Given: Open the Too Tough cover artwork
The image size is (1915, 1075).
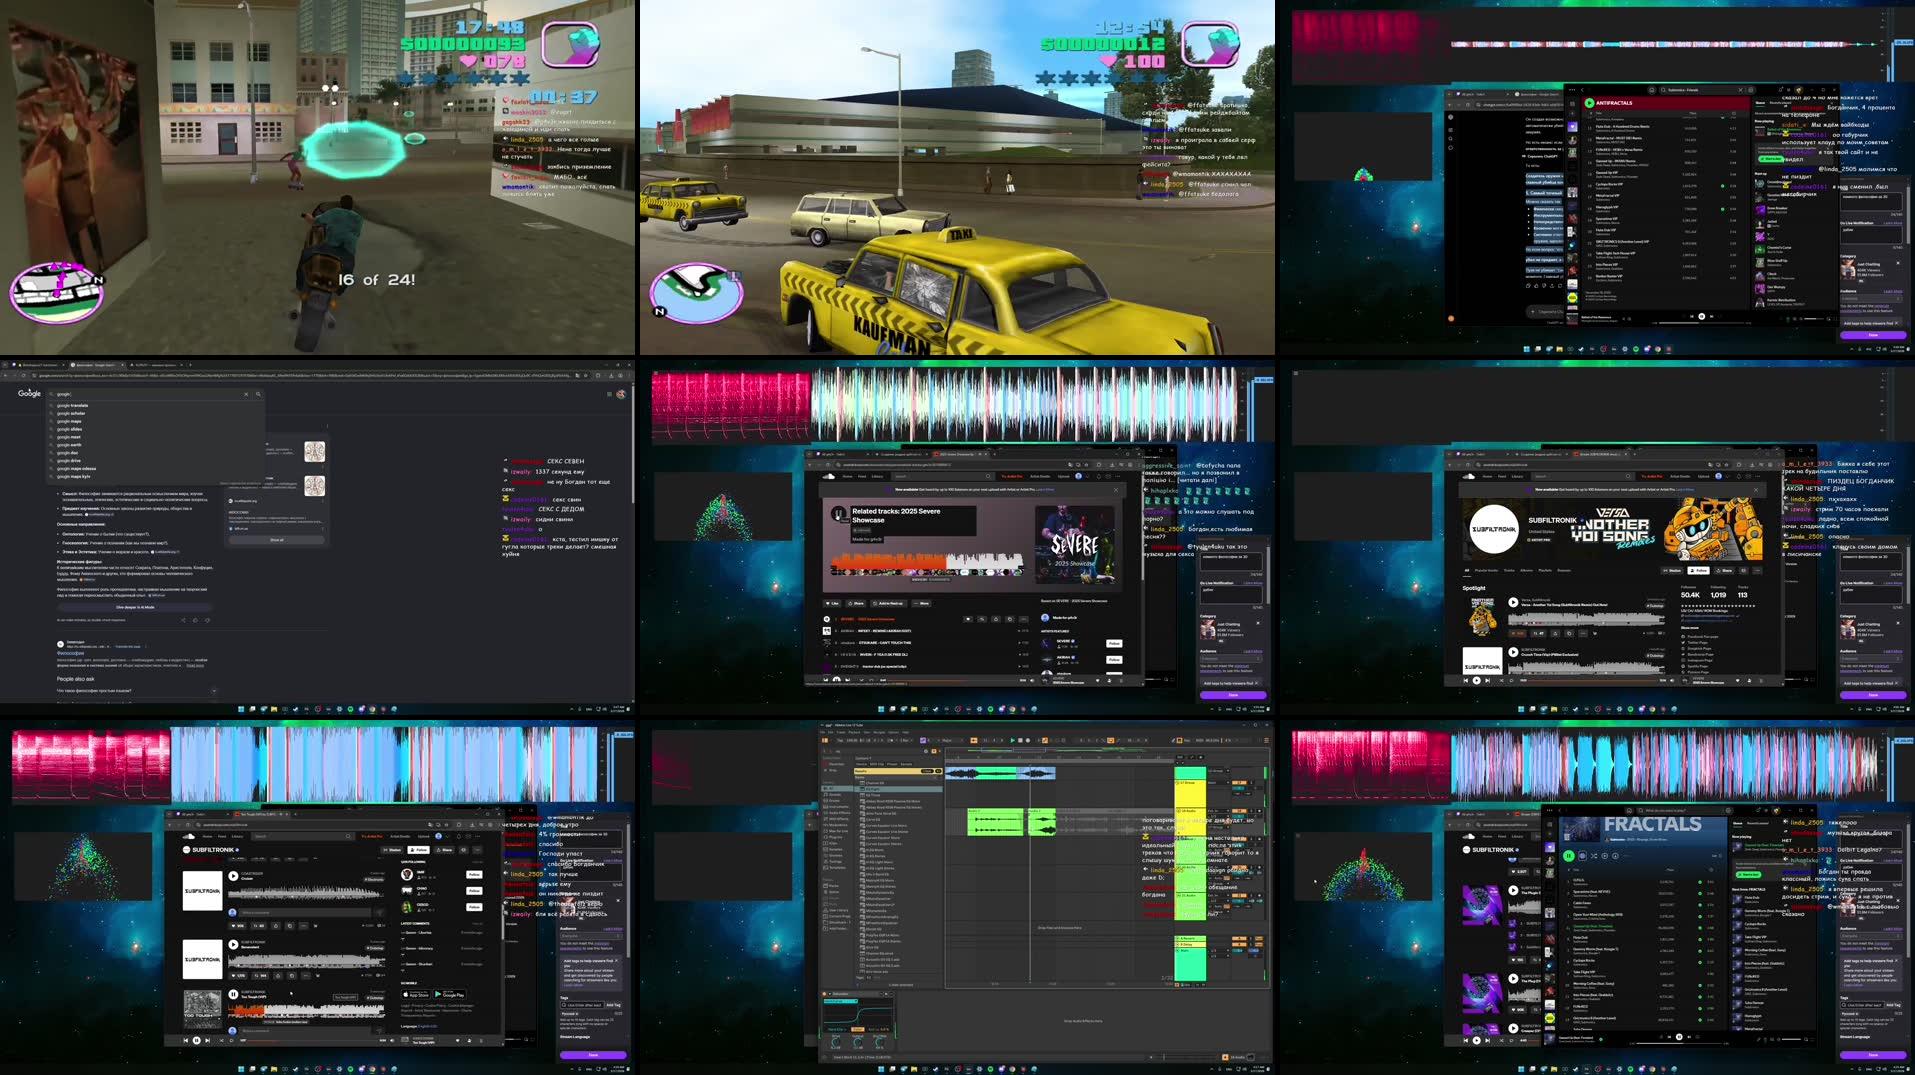Looking at the screenshot, I should coord(203,1009).
